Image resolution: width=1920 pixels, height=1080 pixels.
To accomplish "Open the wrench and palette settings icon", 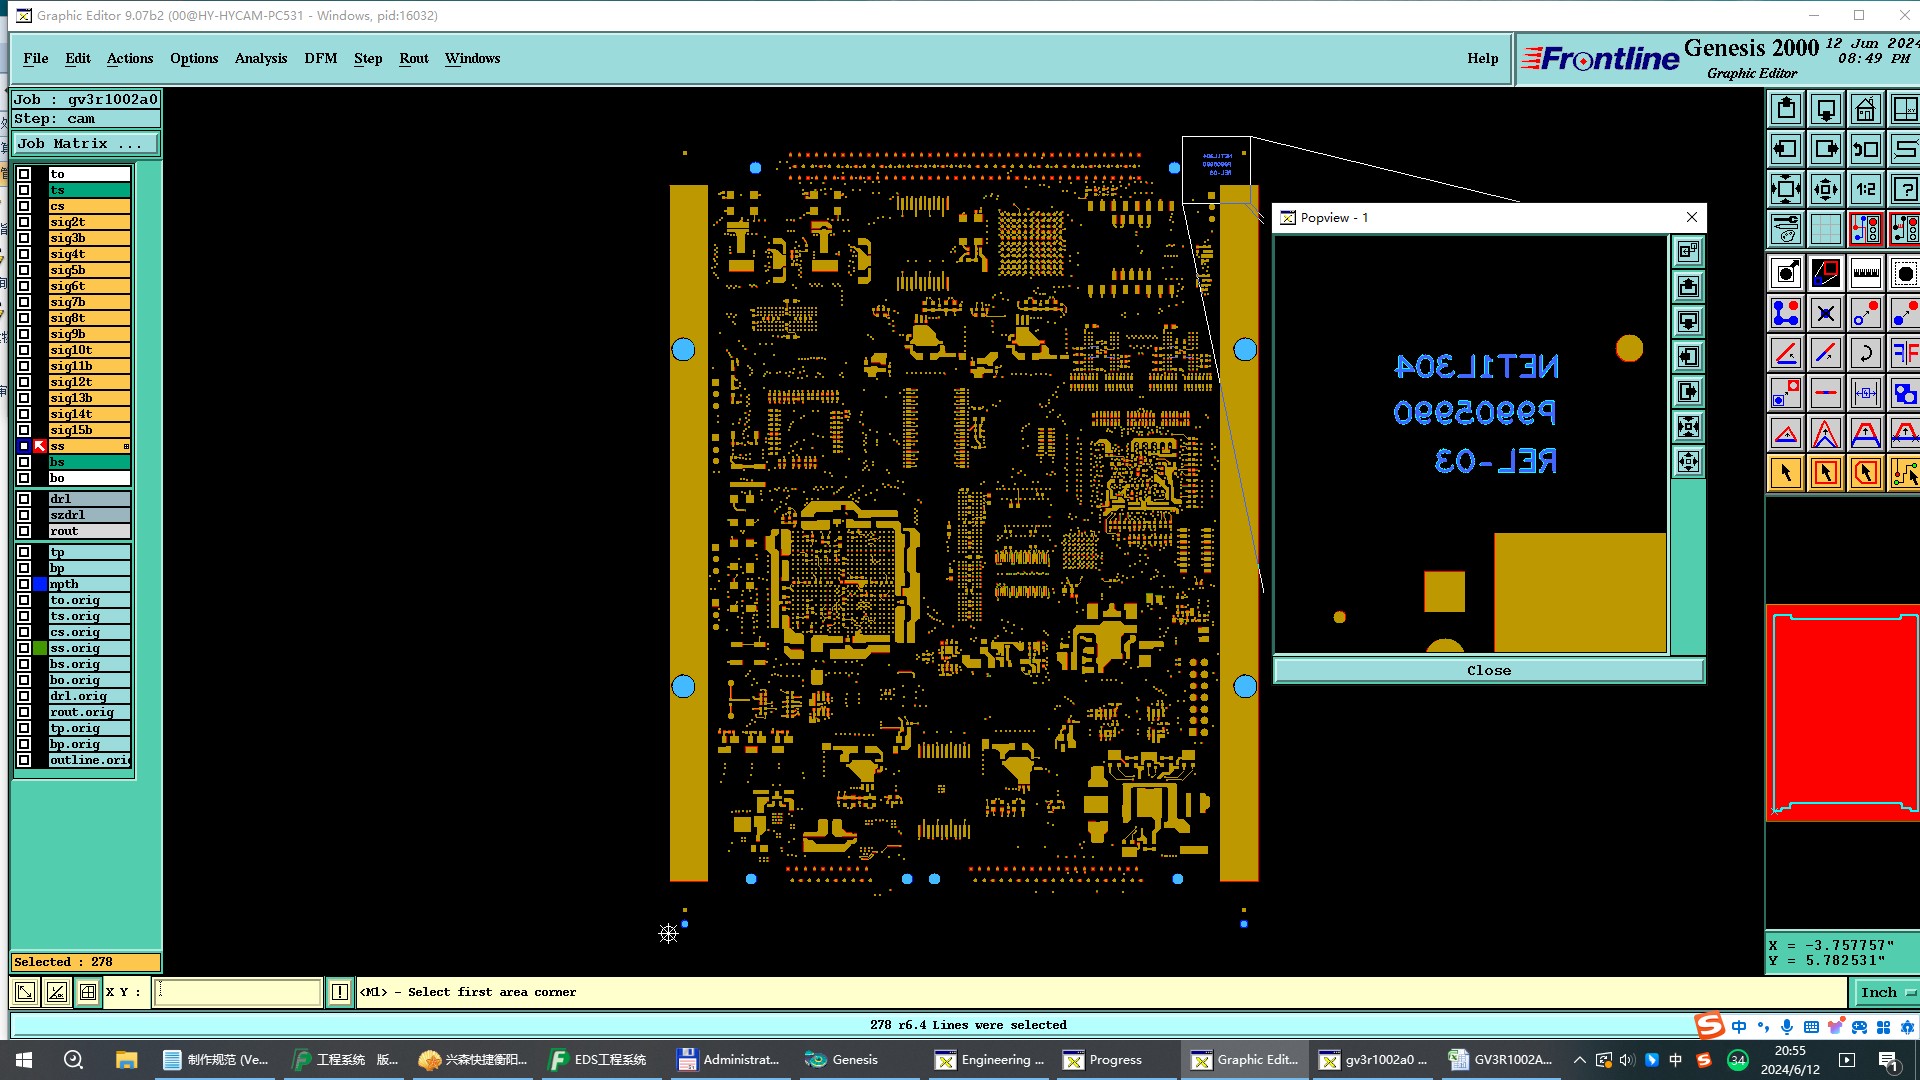I will click(1785, 229).
